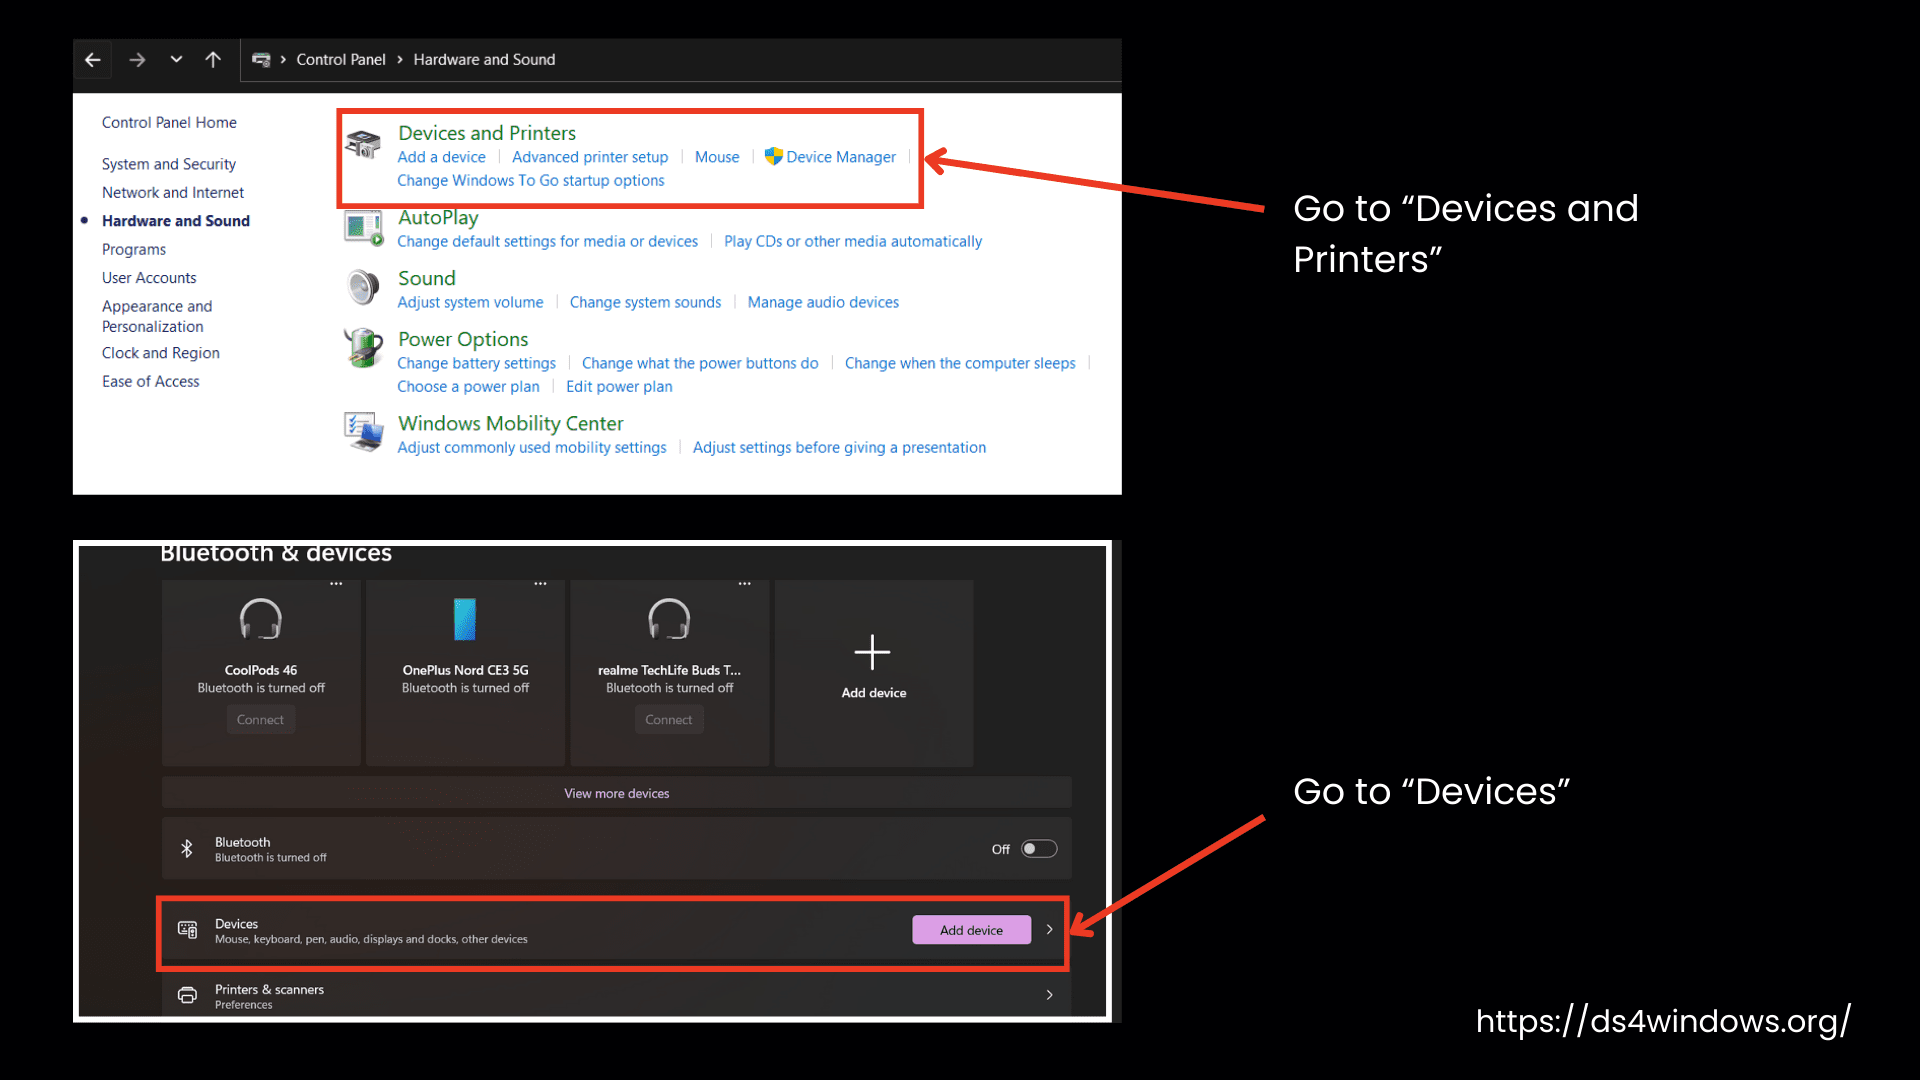This screenshot has height=1080, width=1920.
Task: Open the CoolPods 46 more options menu
Action: [336, 583]
